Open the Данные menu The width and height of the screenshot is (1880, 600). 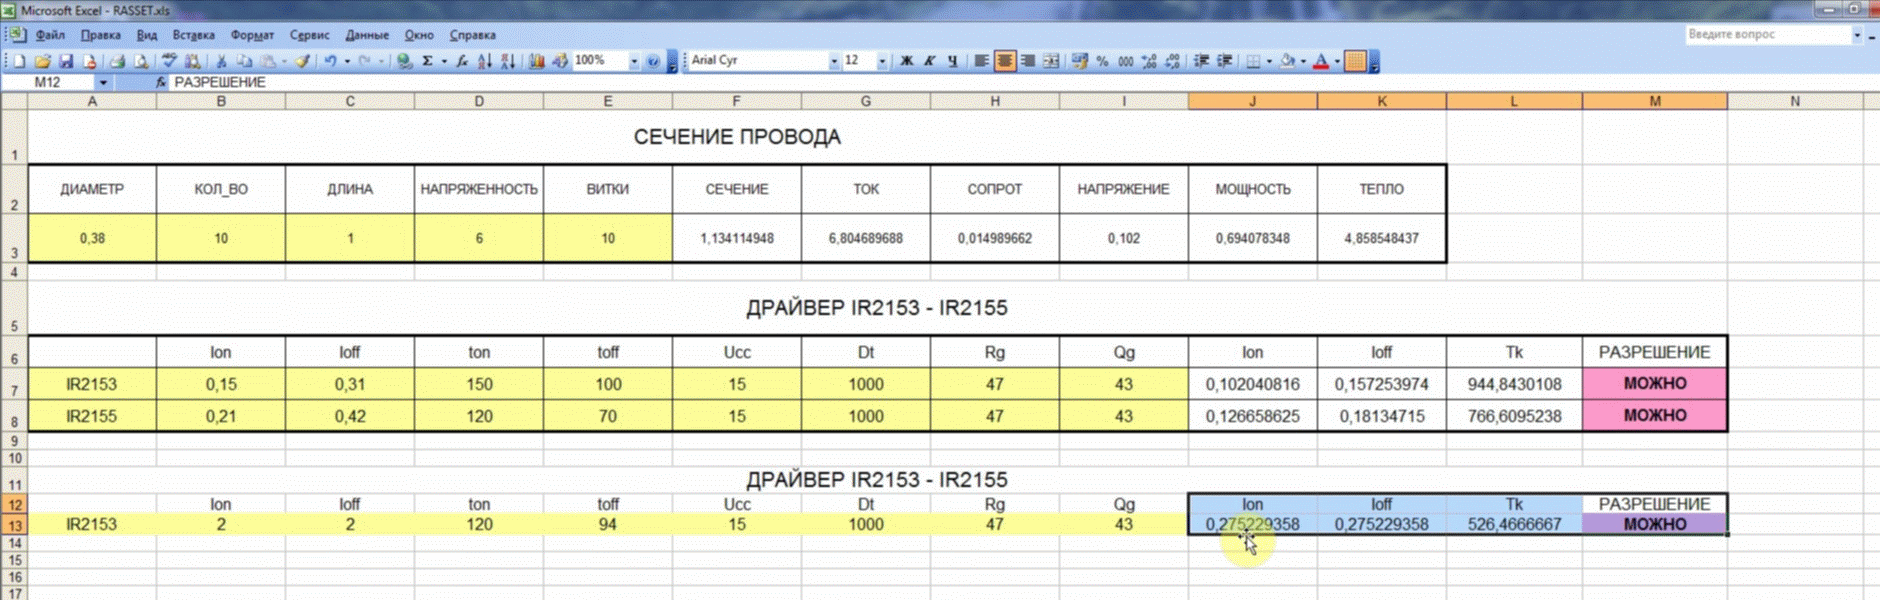[367, 35]
